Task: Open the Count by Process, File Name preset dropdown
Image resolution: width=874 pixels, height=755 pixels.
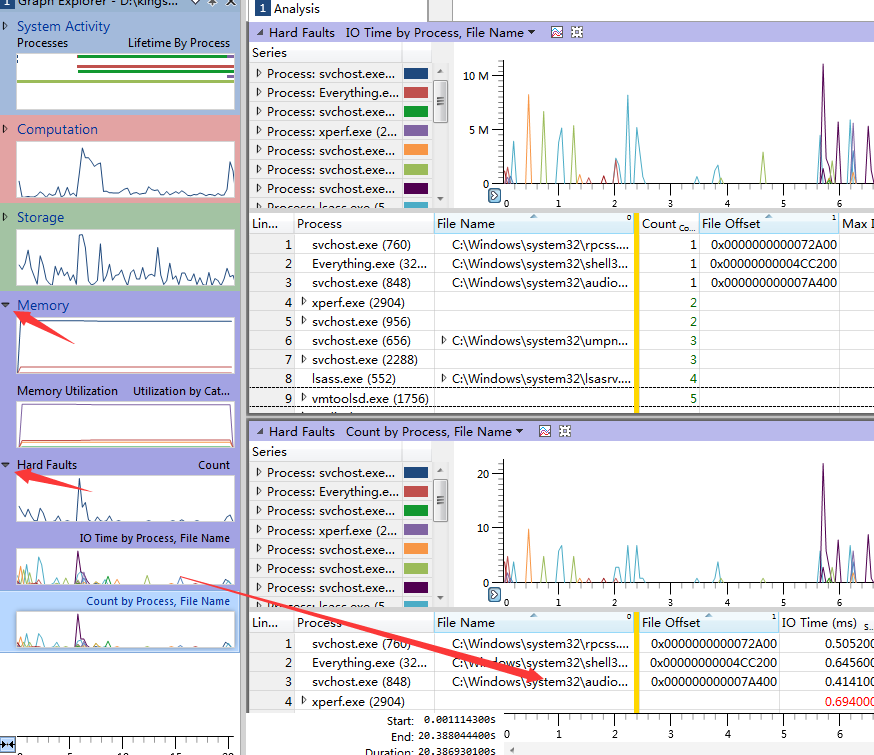Action: coord(519,431)
